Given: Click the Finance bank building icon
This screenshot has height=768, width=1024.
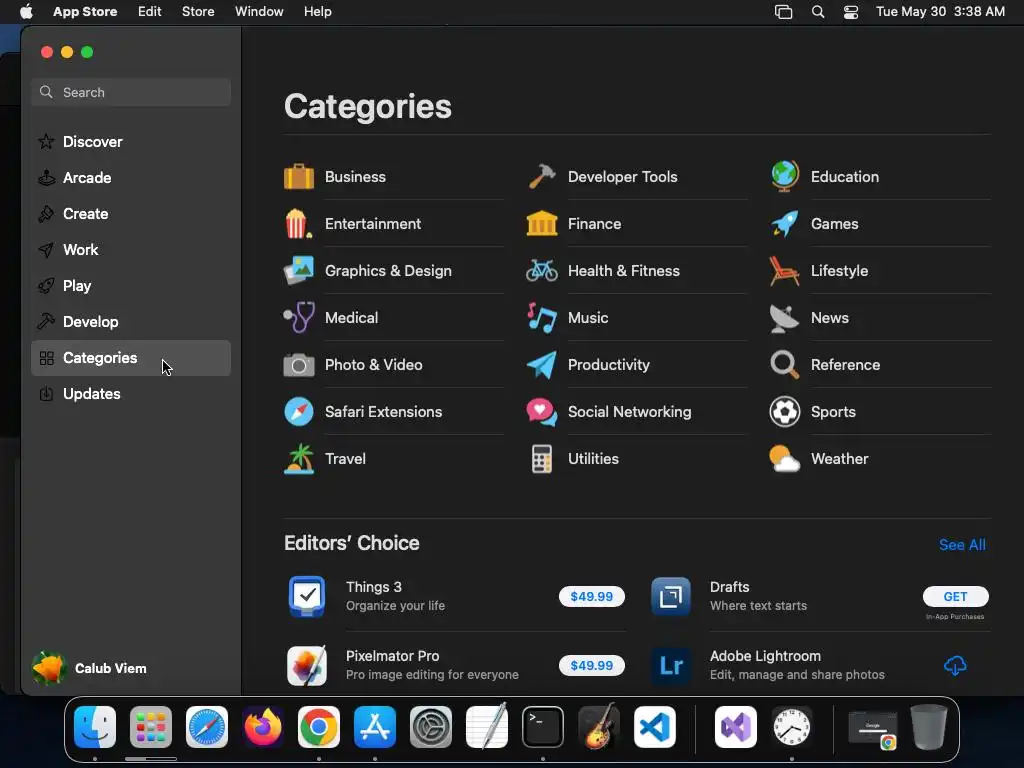Looking at the screenshot, I should point(542,223).
